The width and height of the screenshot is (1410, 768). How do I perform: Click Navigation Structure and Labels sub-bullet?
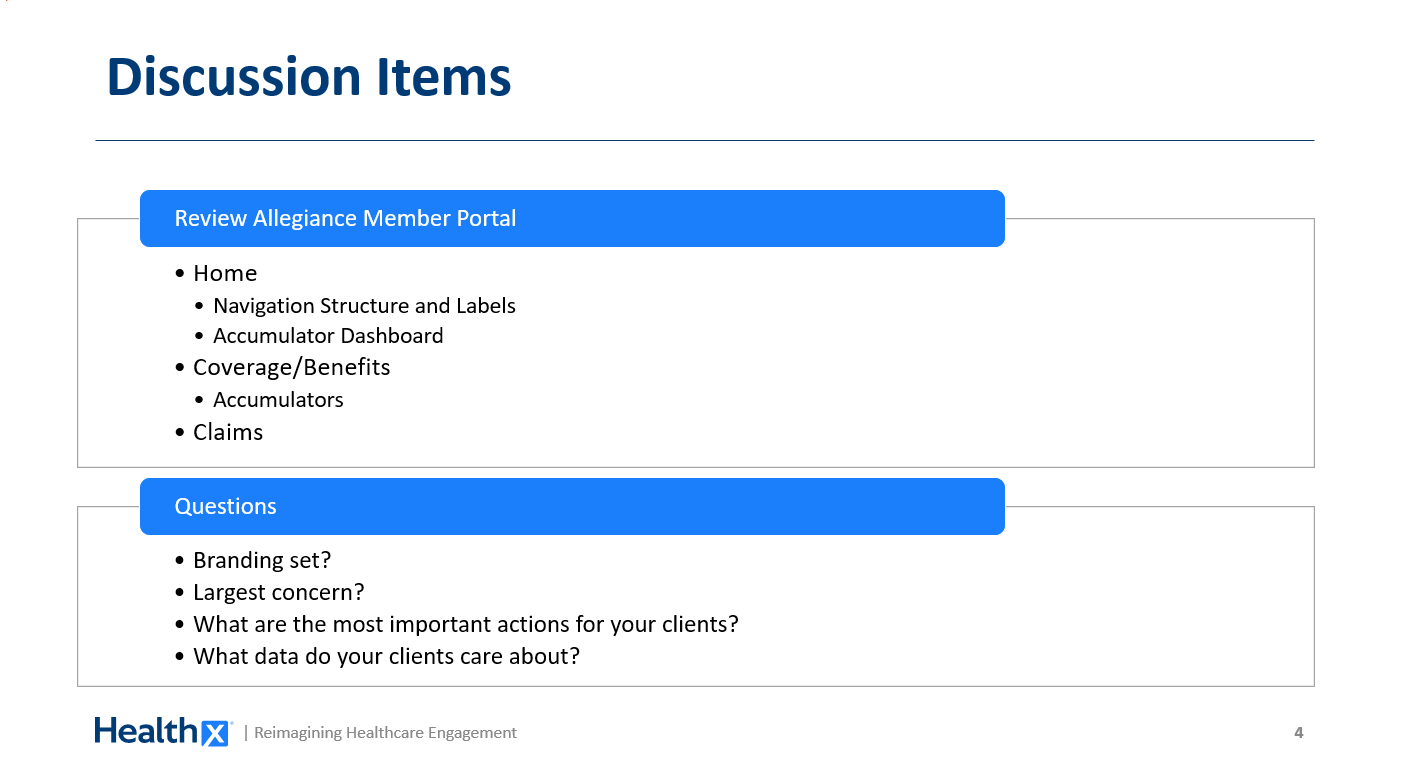pos(364,305)
